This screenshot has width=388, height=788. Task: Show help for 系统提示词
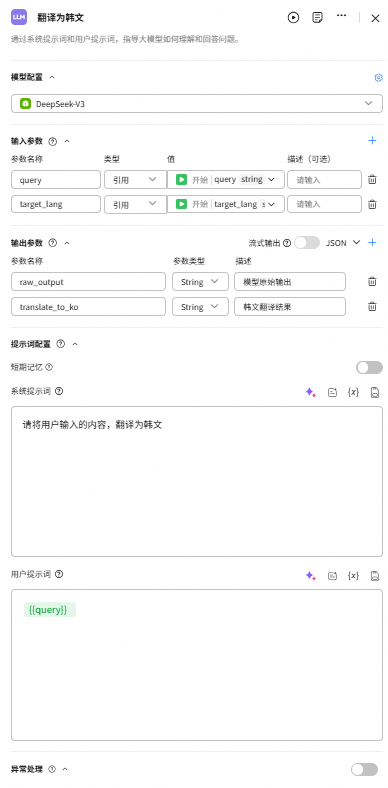(59, 391)
